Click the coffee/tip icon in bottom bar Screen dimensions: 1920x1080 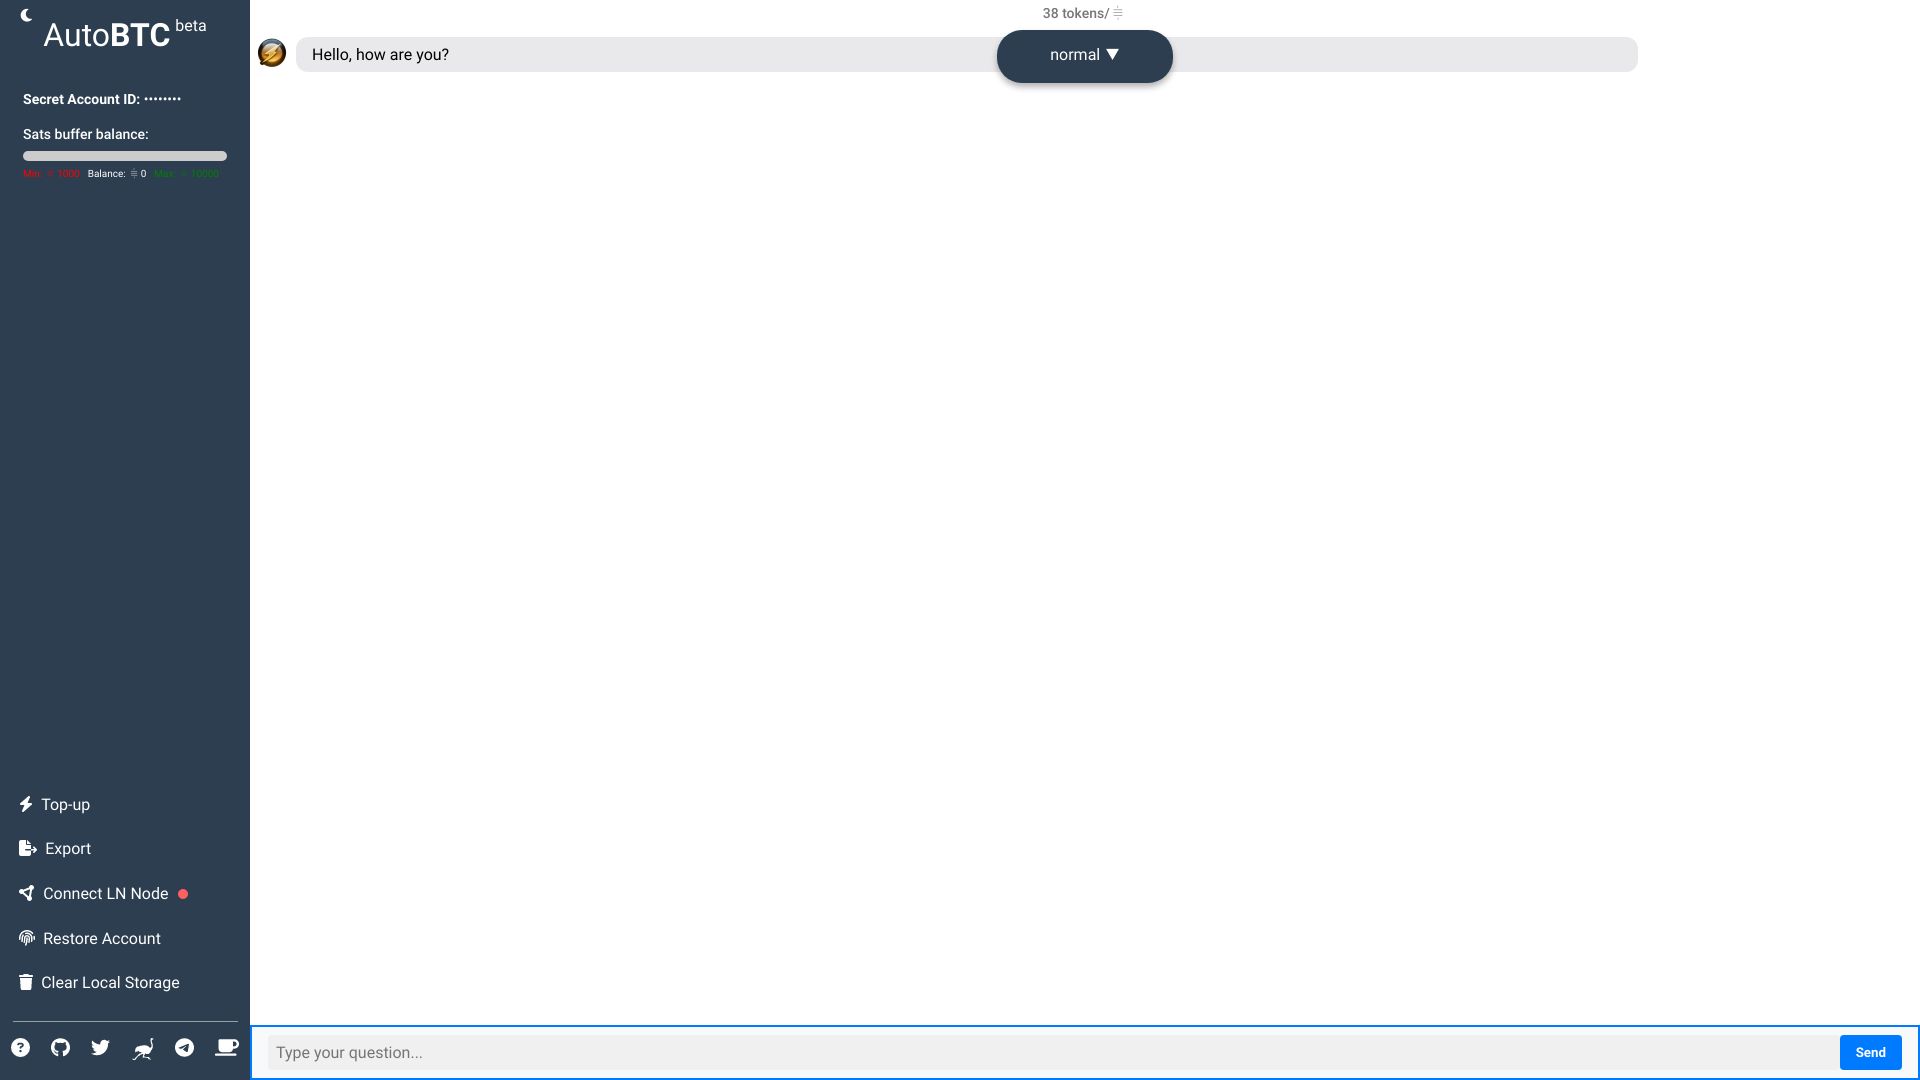pyautogui.click(x=227, y=1046)
